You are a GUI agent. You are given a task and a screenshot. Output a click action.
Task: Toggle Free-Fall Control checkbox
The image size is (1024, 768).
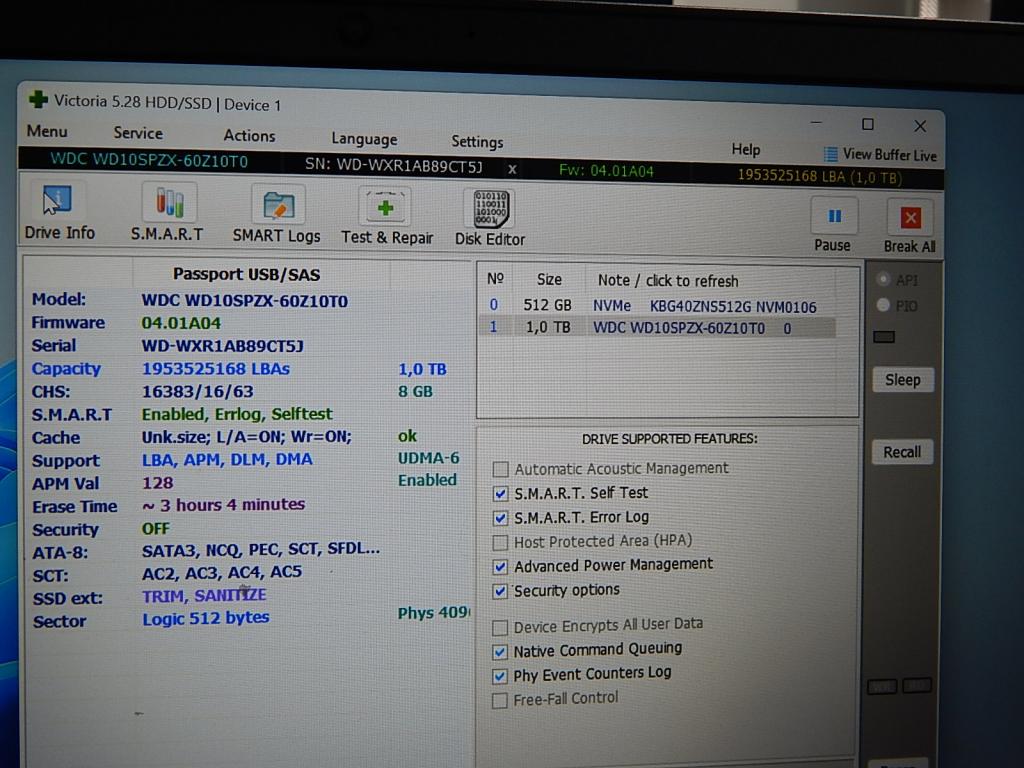[500, 701]
